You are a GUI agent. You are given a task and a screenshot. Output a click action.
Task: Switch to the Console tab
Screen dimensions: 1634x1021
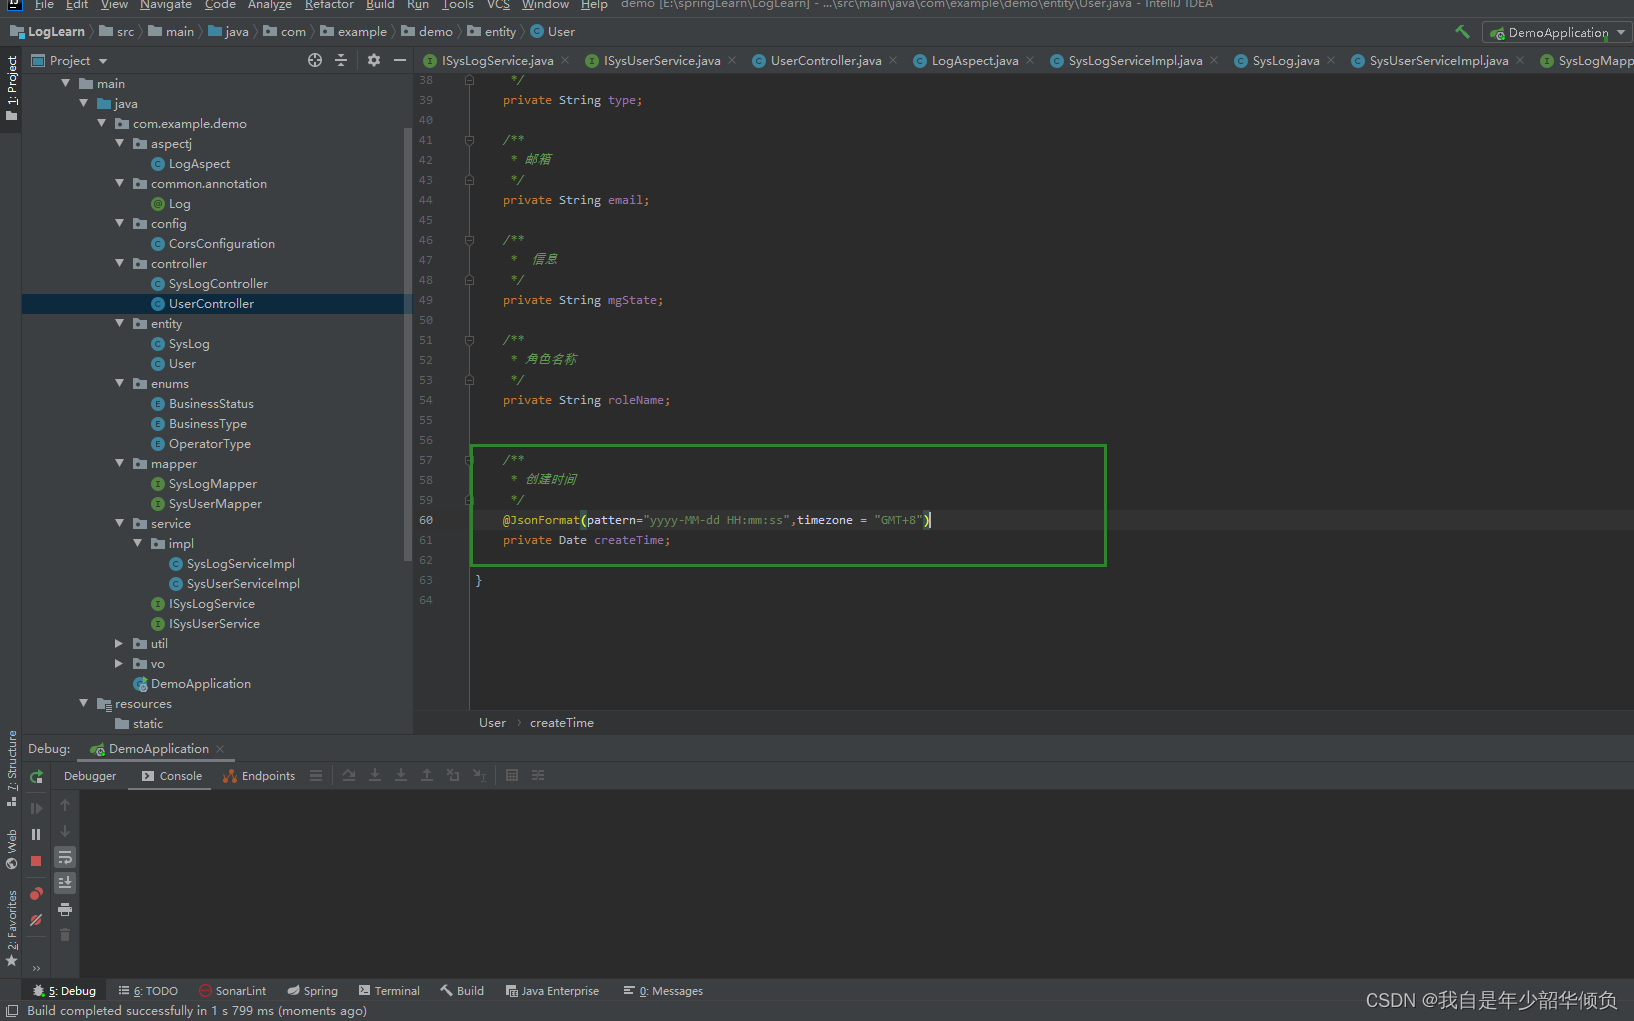[x=171, y=776]
